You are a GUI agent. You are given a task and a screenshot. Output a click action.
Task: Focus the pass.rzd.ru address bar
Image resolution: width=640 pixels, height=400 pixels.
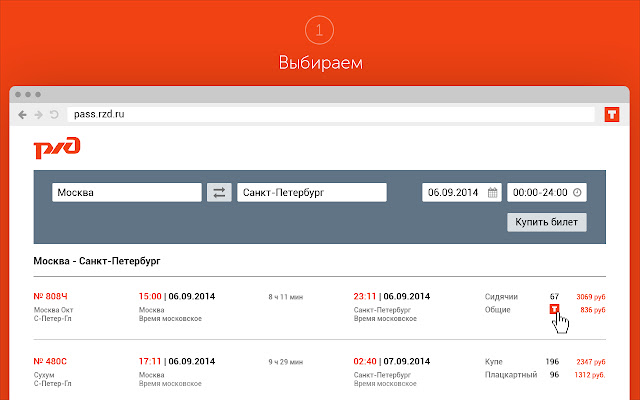pos(331,114)
